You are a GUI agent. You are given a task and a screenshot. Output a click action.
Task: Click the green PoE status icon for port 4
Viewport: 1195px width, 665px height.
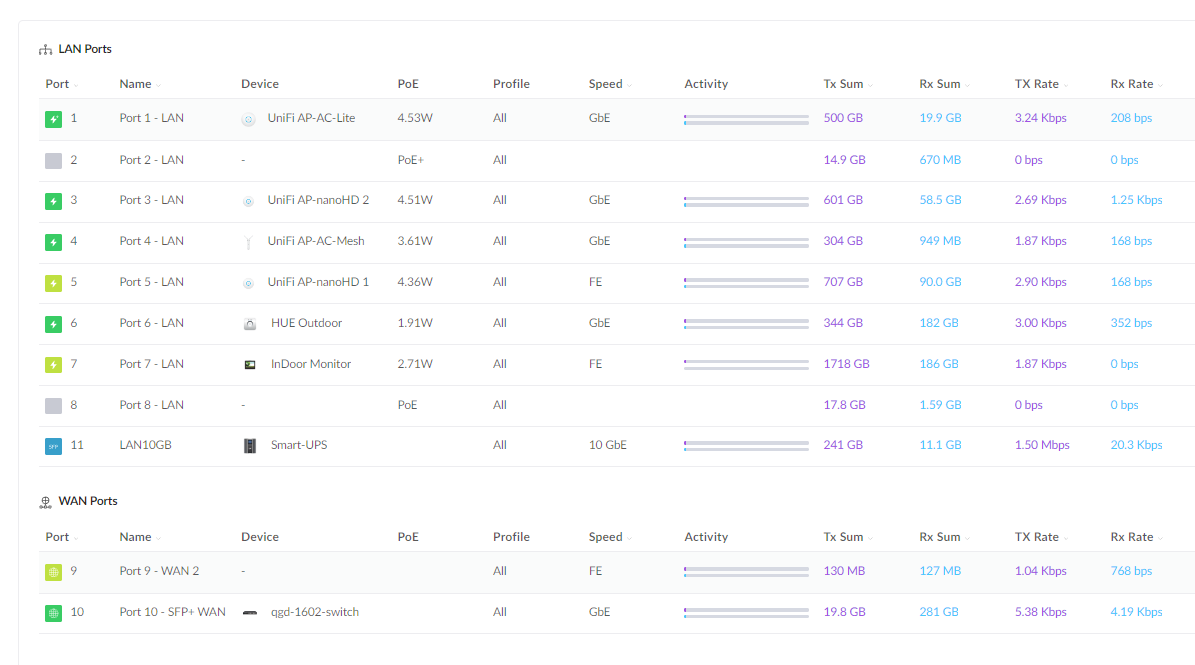click(53, 242)
